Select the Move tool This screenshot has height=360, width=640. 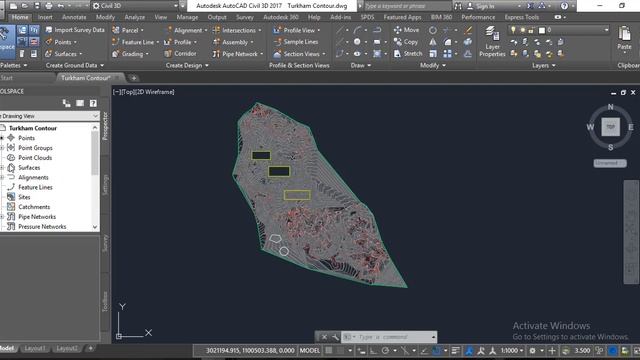click(406, 30)
